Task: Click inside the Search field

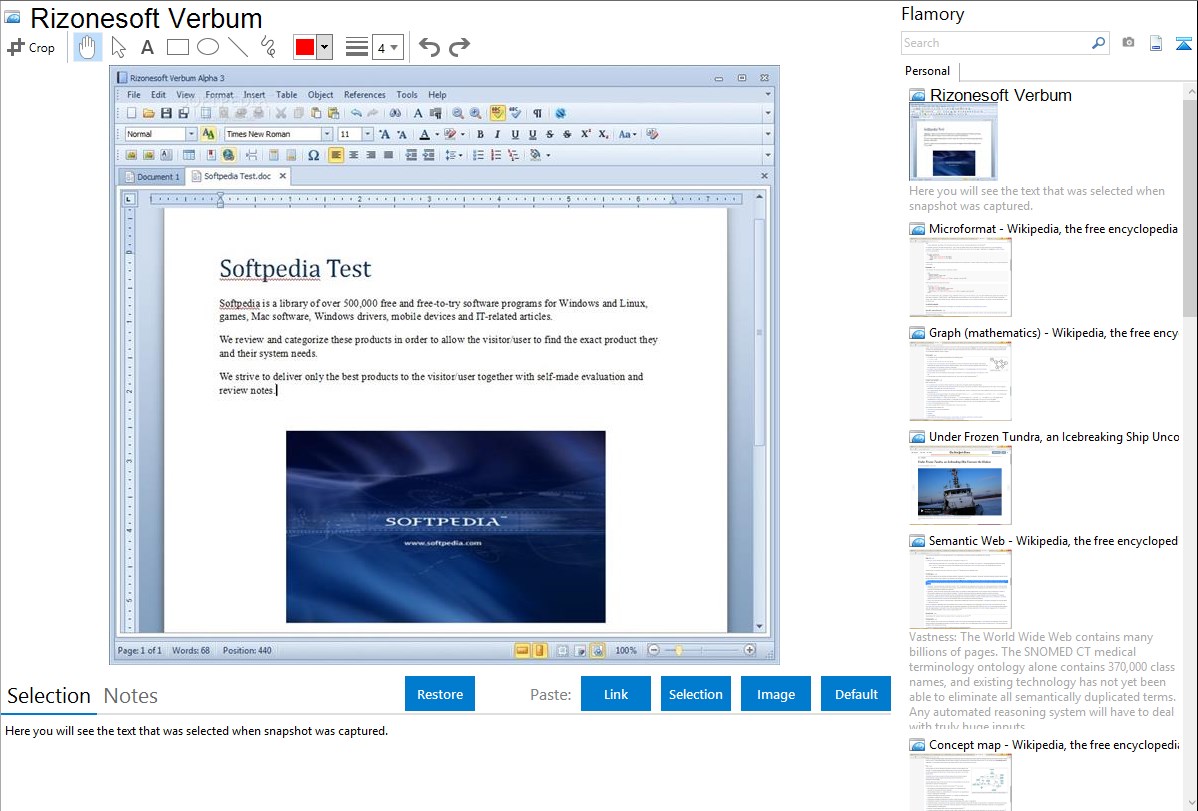Action: (995, 43)
